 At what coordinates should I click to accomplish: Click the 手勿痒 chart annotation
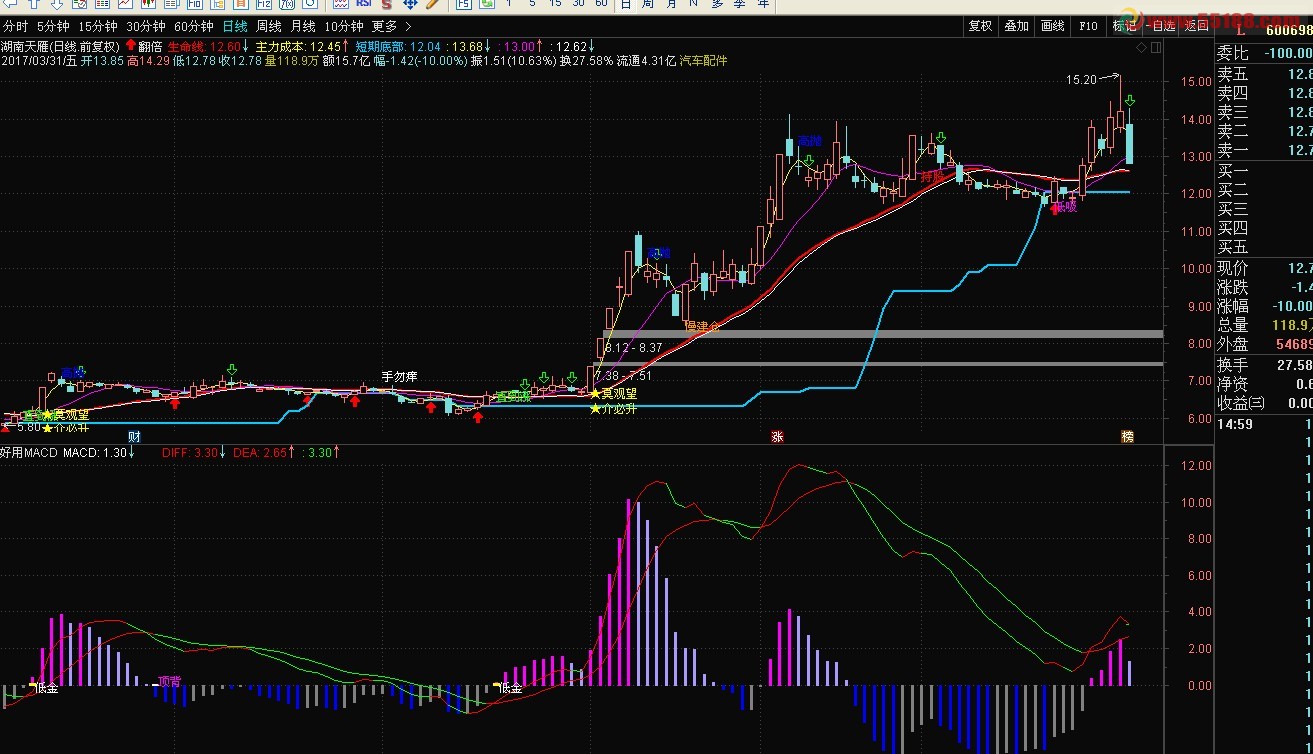399,377
